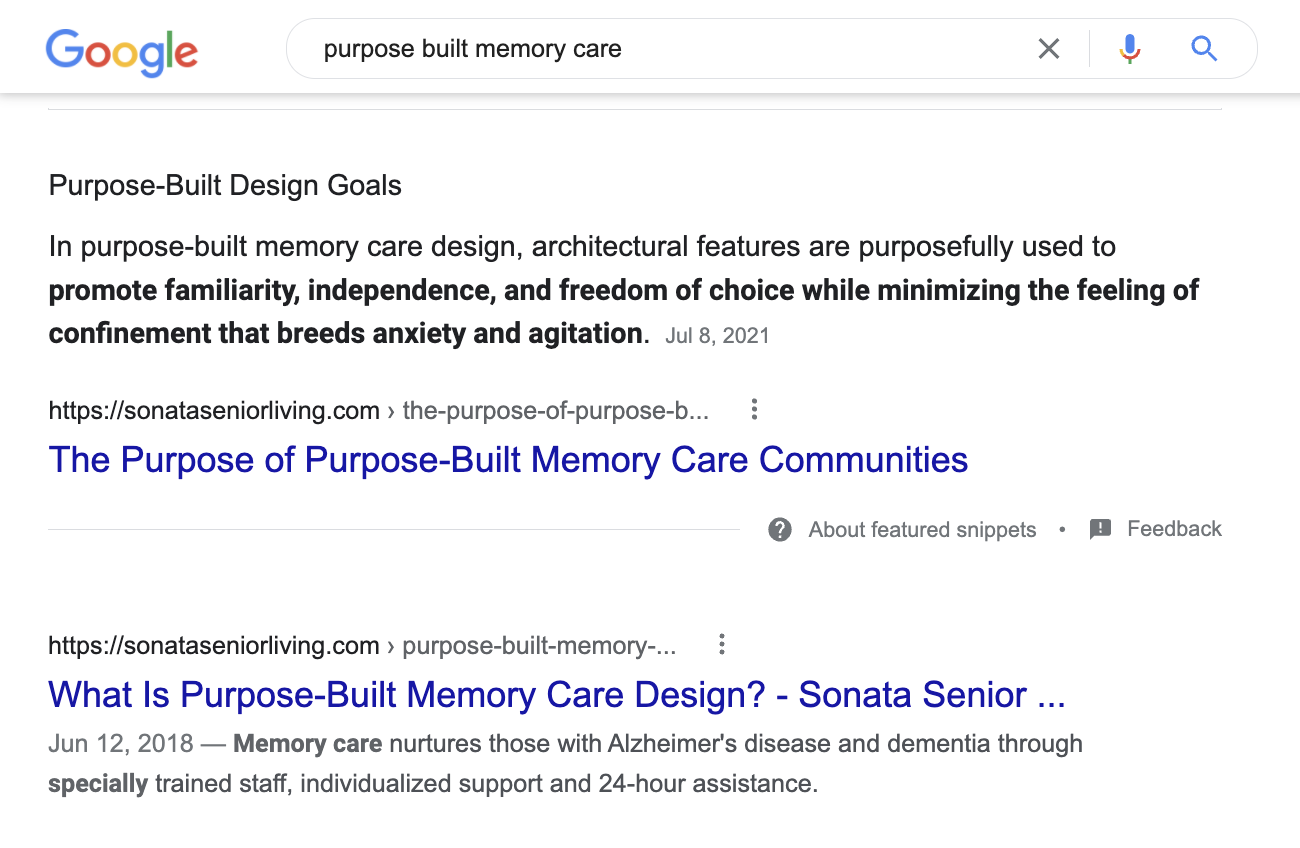Click the Feedback flag icon

[x=1100, y=530]
